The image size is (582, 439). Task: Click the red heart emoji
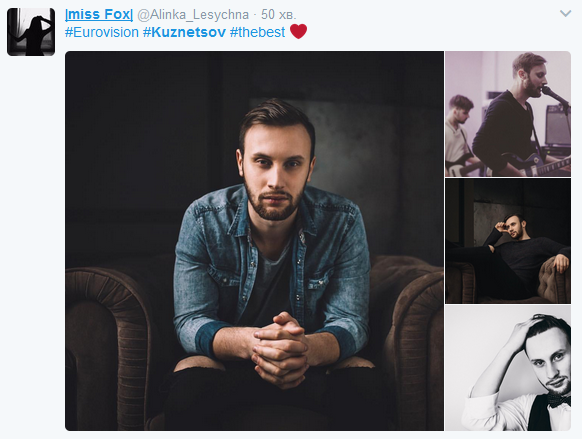tap(298, 32)
